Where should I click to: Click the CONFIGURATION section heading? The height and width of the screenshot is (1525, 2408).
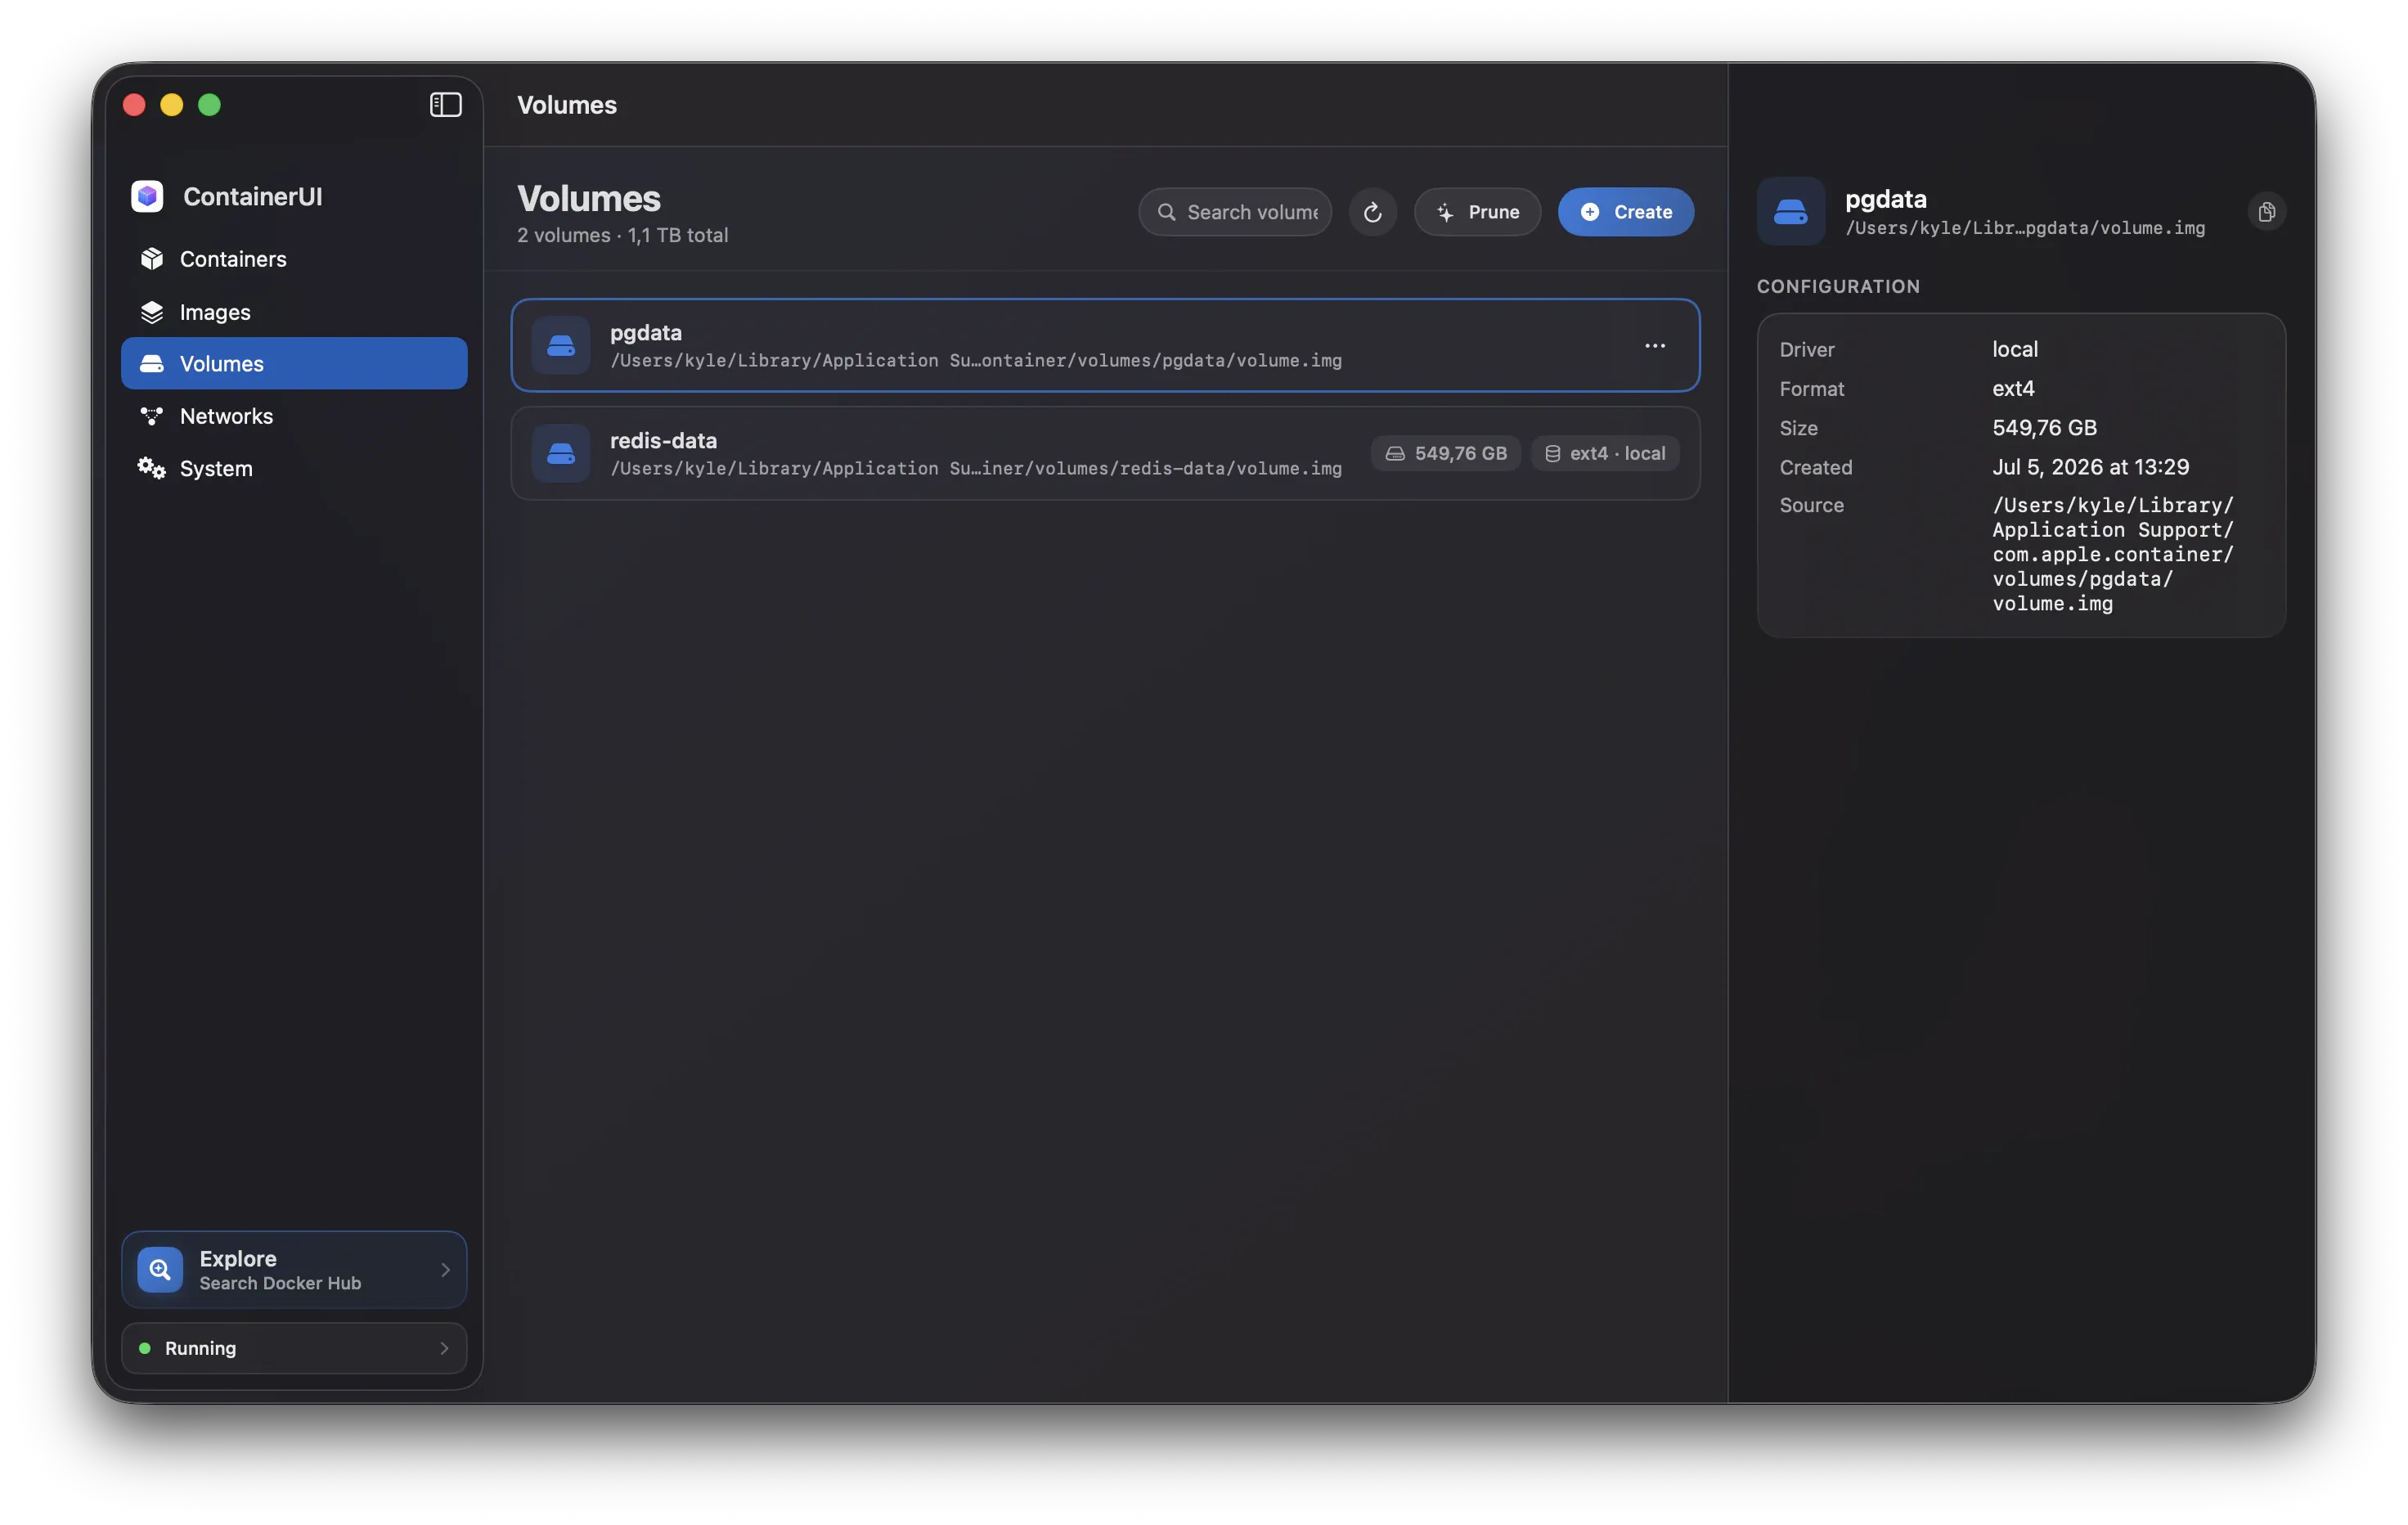tap(1838, 286)
